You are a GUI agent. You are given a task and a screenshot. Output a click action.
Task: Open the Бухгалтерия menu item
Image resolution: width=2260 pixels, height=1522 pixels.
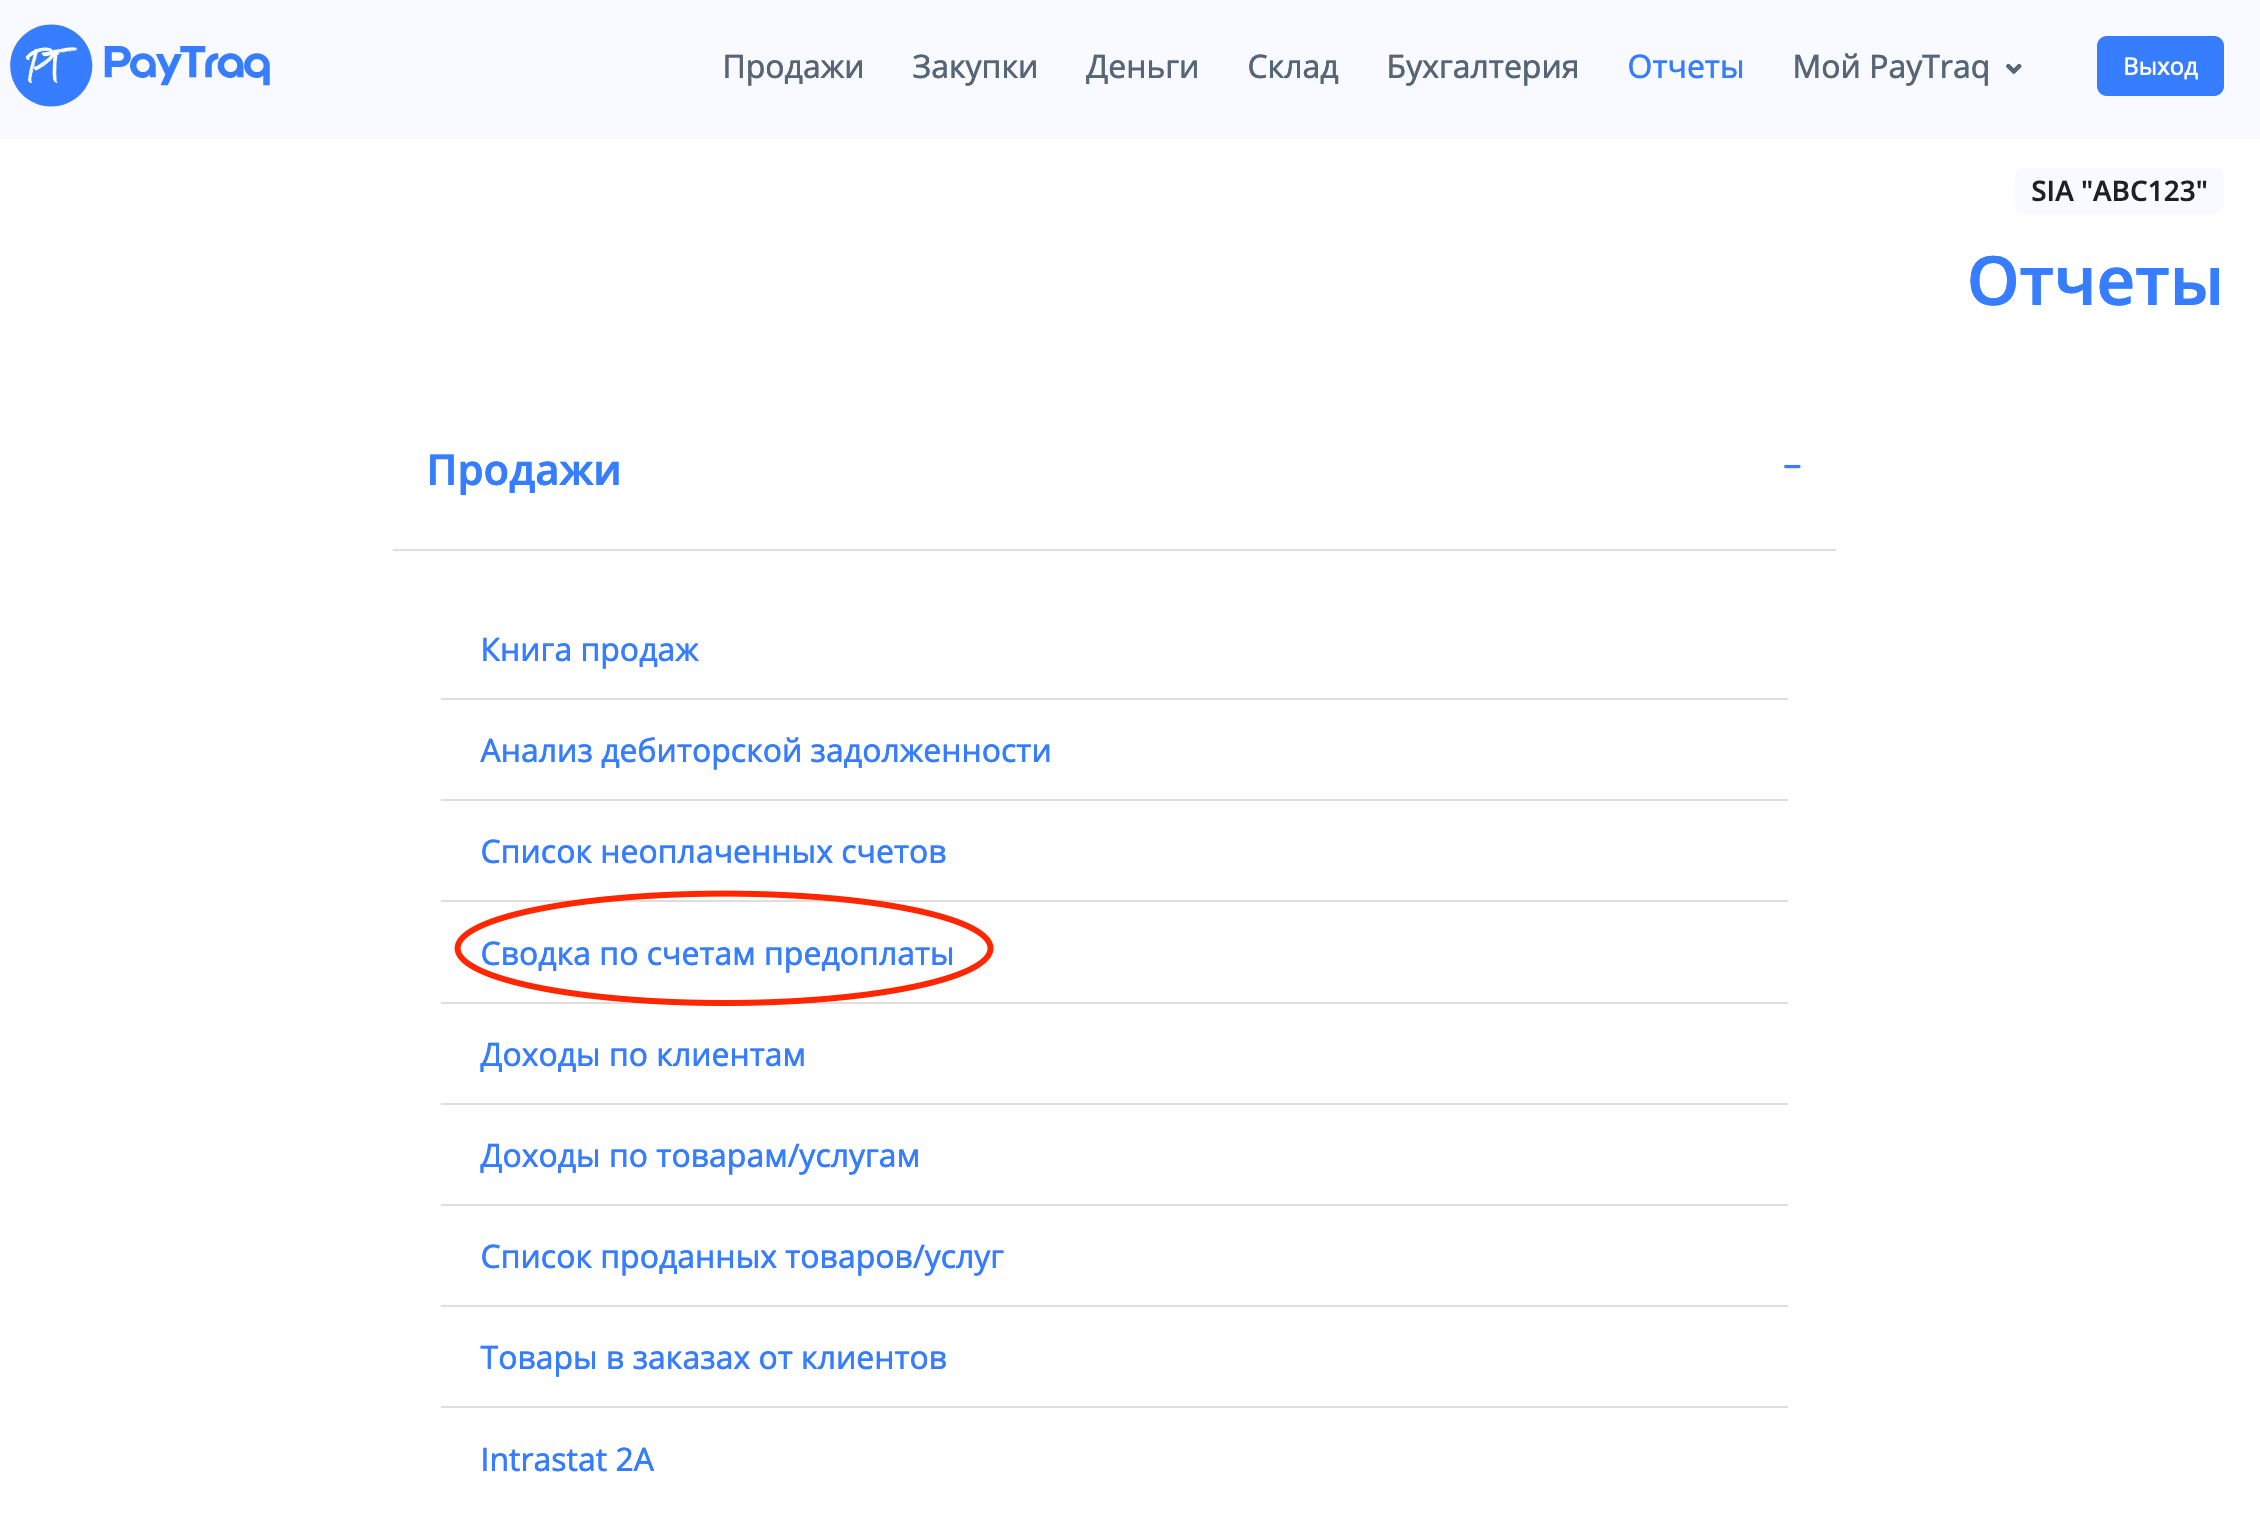tap(1482, 67)
